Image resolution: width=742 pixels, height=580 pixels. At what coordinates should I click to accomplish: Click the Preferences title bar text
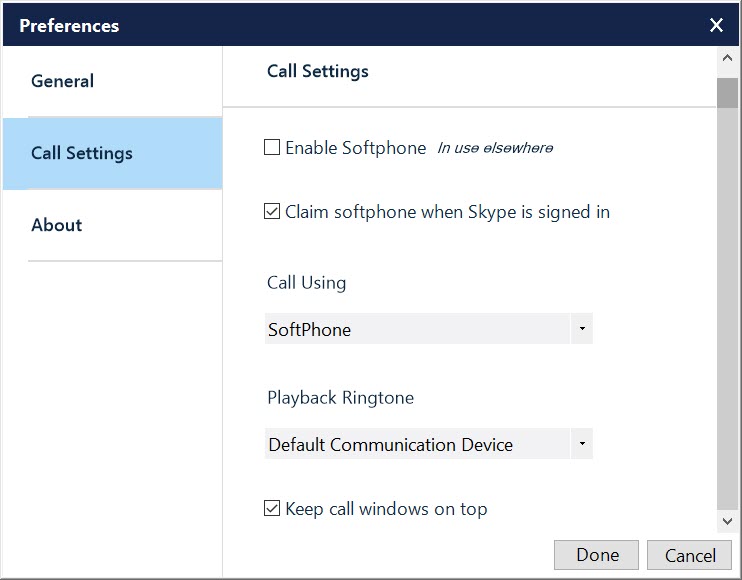coord(69,26)
